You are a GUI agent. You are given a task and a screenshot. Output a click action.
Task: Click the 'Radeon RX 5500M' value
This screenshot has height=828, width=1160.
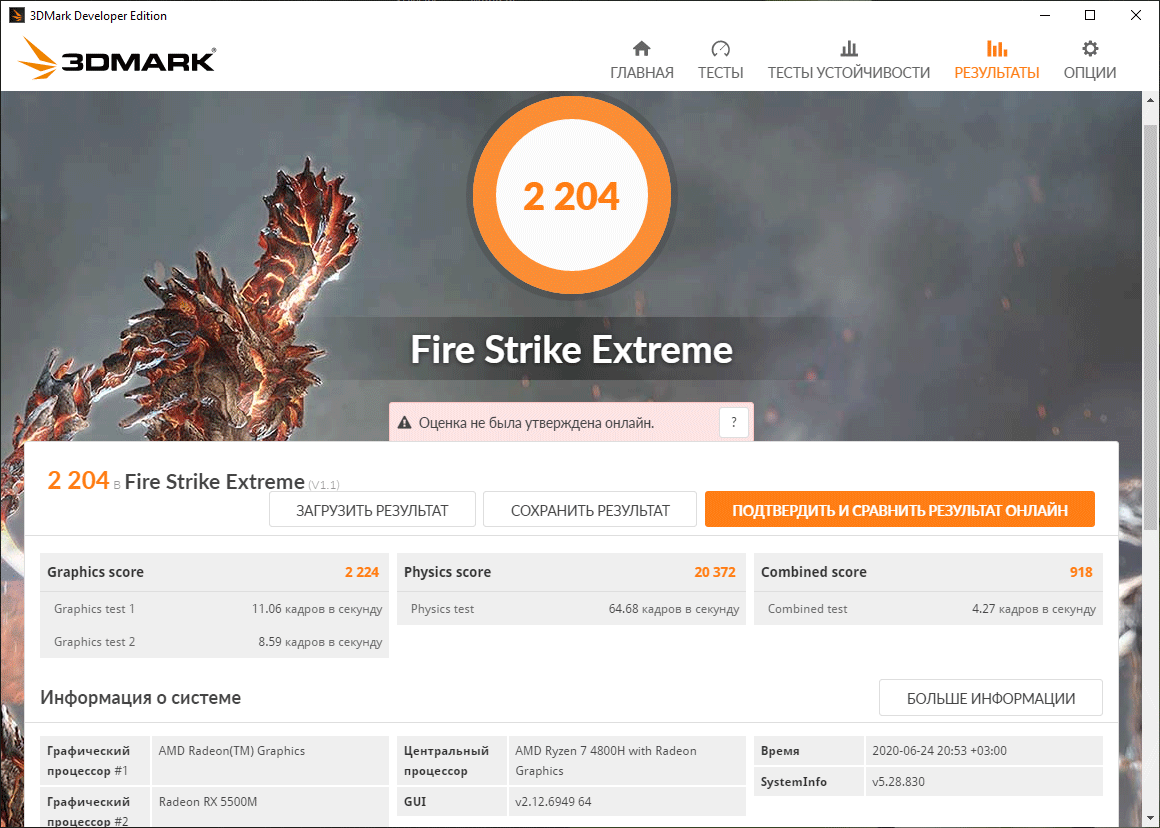[208, 801]
